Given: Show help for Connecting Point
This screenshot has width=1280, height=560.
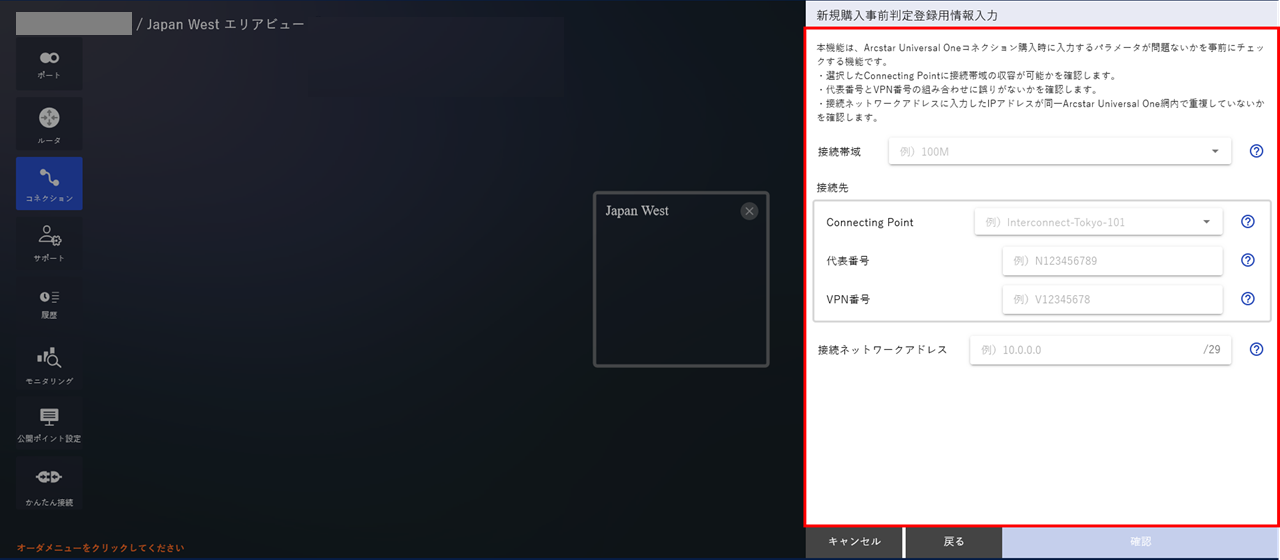Looking at the screenshot, I should 1247,222.
